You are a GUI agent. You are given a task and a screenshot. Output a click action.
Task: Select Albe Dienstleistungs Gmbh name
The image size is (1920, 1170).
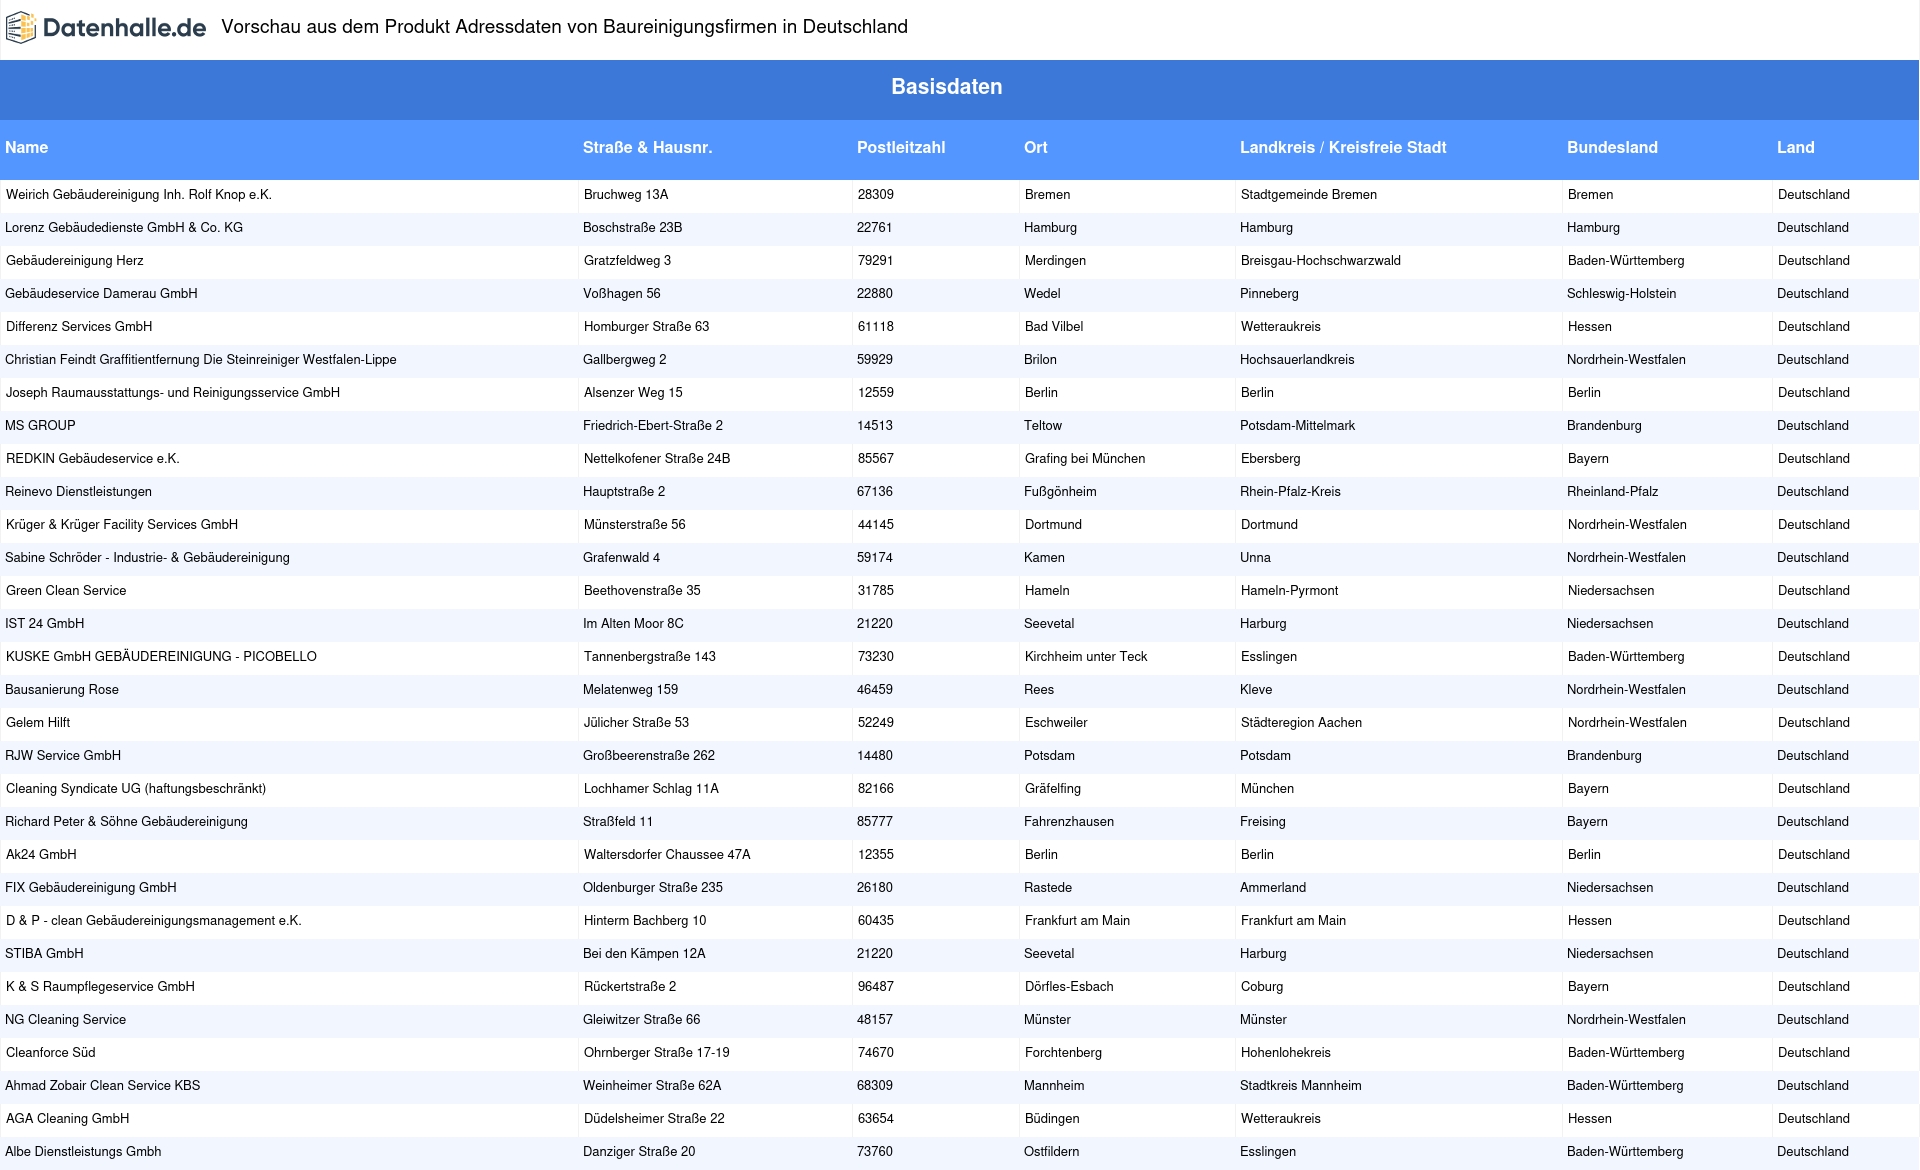click(x=83, y=1152)
